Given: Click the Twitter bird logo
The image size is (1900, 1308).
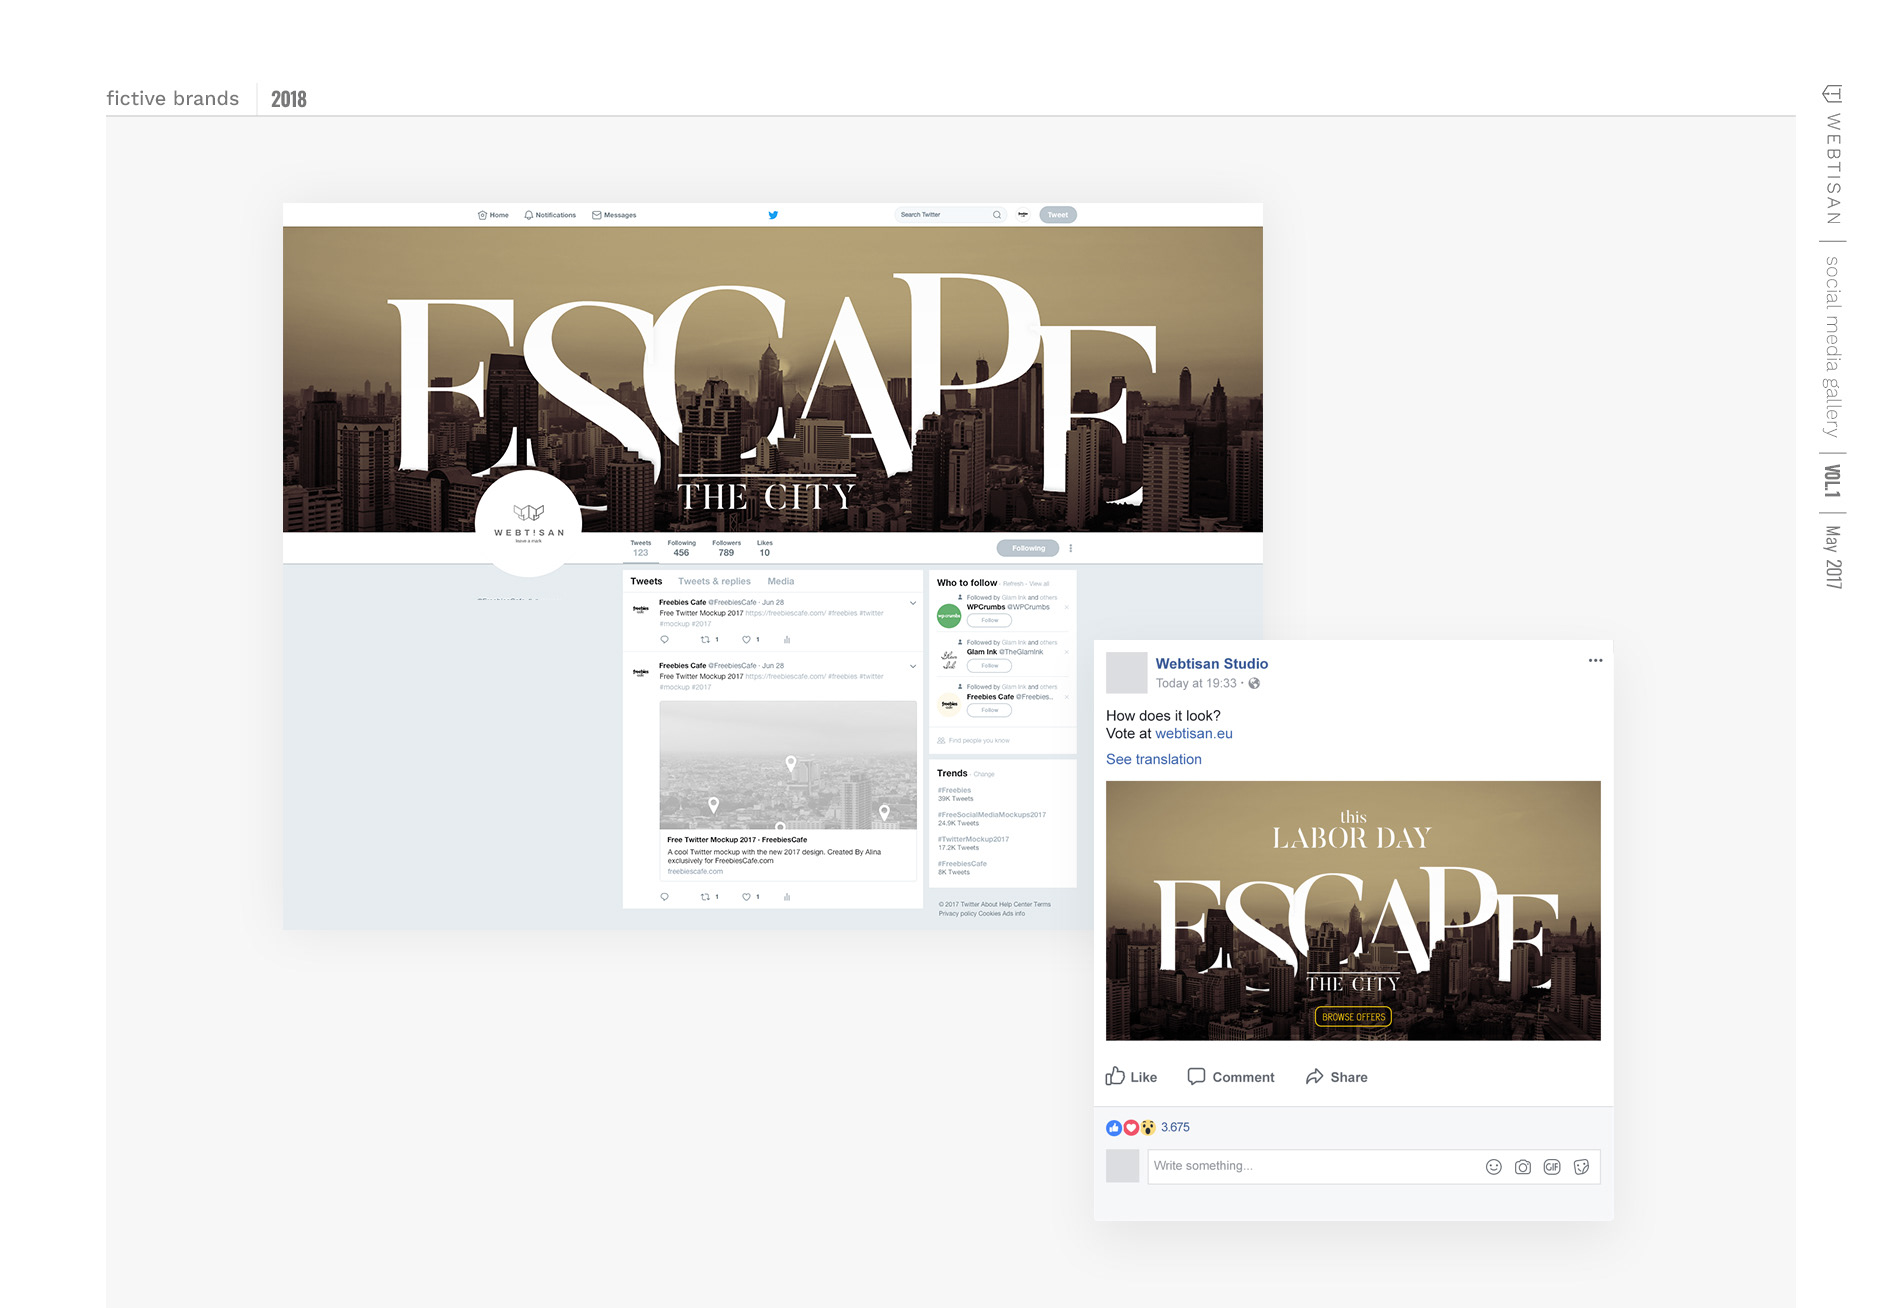Looking at the screenshot, I should (x=773, y=215).
